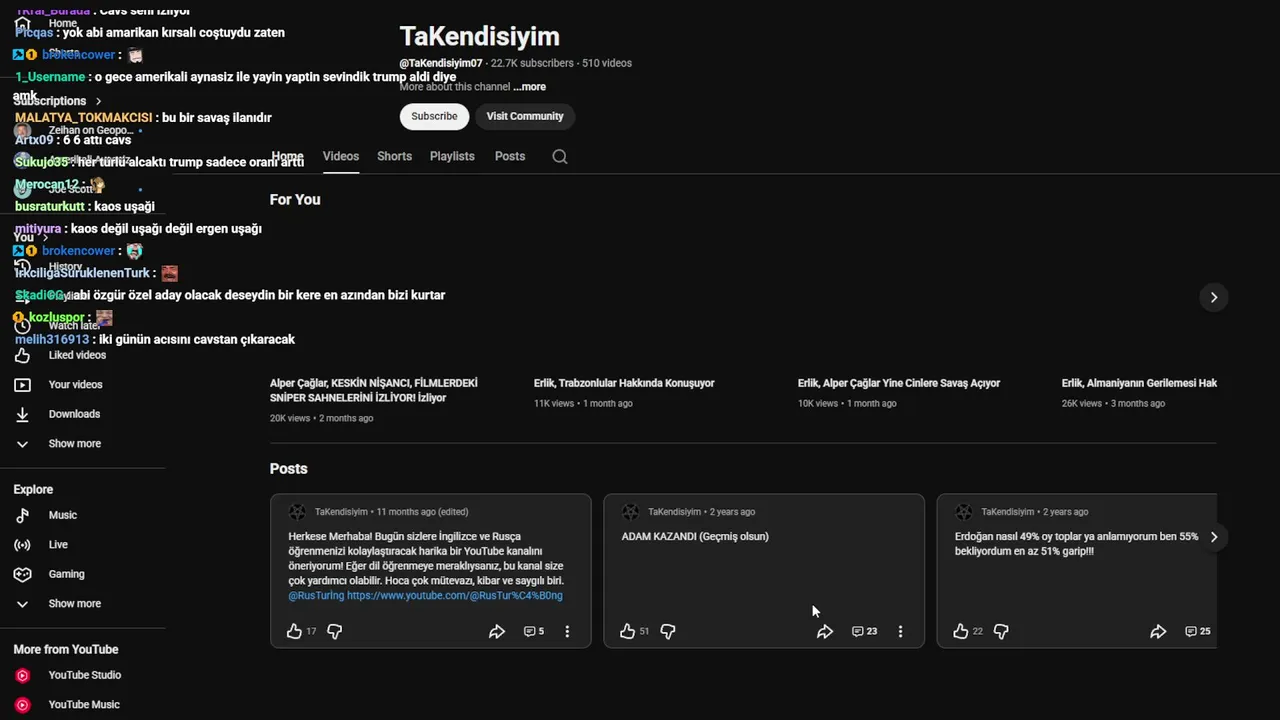Dislike the ADAM KAZANDI post
This screenshot has height=720, width=1280.
668,631
